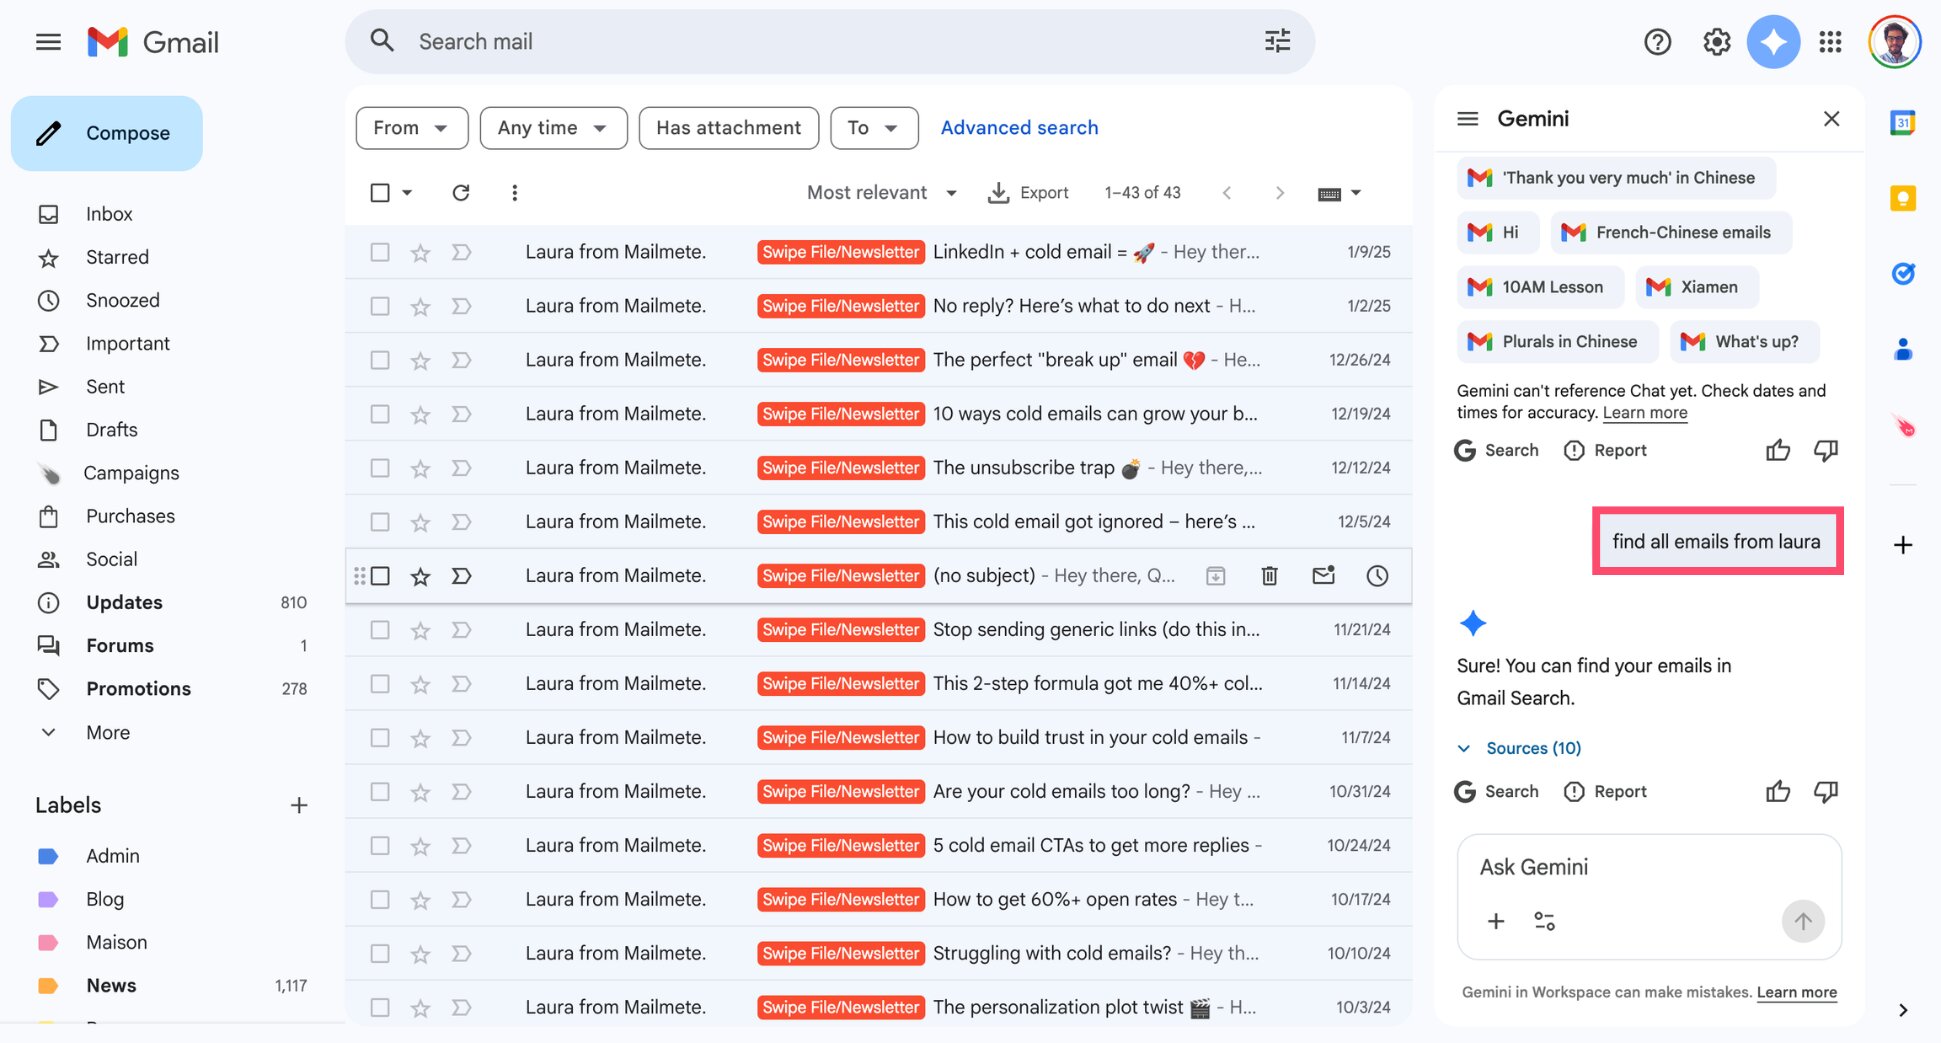Click the Gemini sparkle icon in header

1773,41
